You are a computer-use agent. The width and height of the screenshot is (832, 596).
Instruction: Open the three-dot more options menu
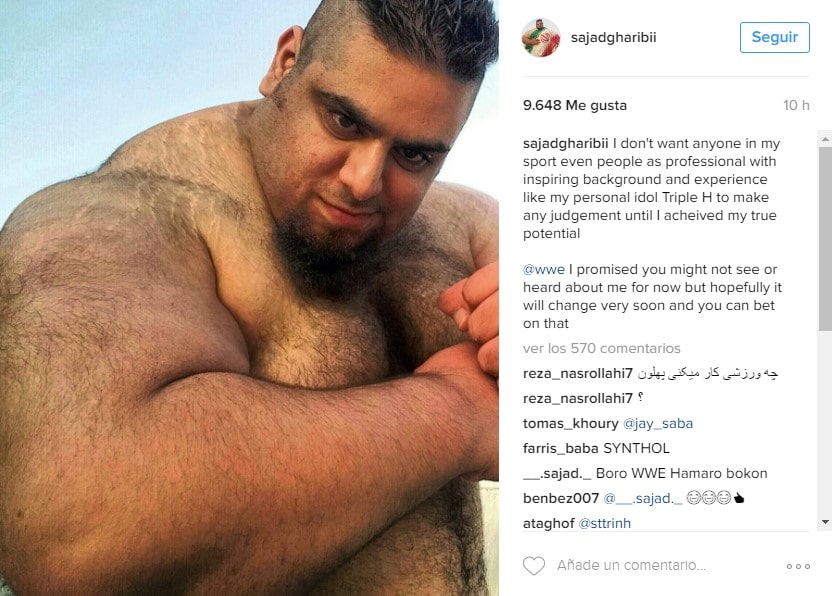pyautogui.click(x=798, y=566)
